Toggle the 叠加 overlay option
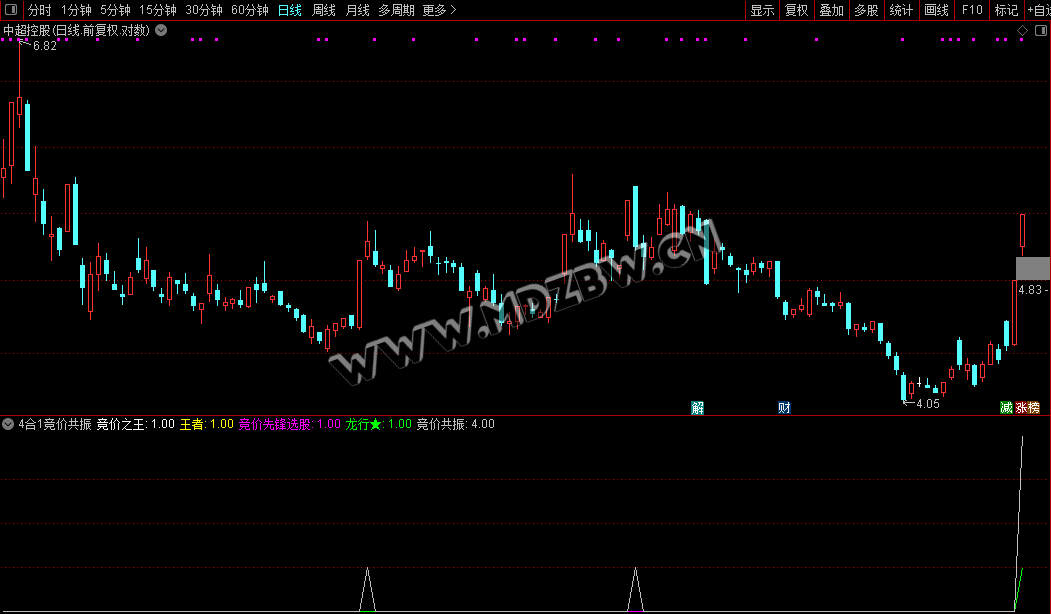The image size is (1051, 614). pos(832,10)
